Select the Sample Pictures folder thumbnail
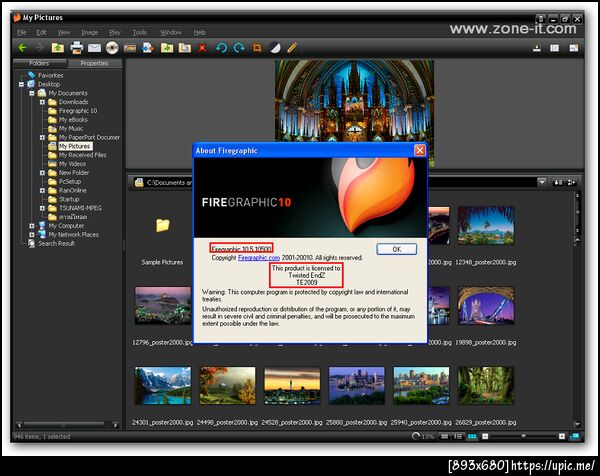Viewport: 600px width, 476px height. [x=163, y=226]
